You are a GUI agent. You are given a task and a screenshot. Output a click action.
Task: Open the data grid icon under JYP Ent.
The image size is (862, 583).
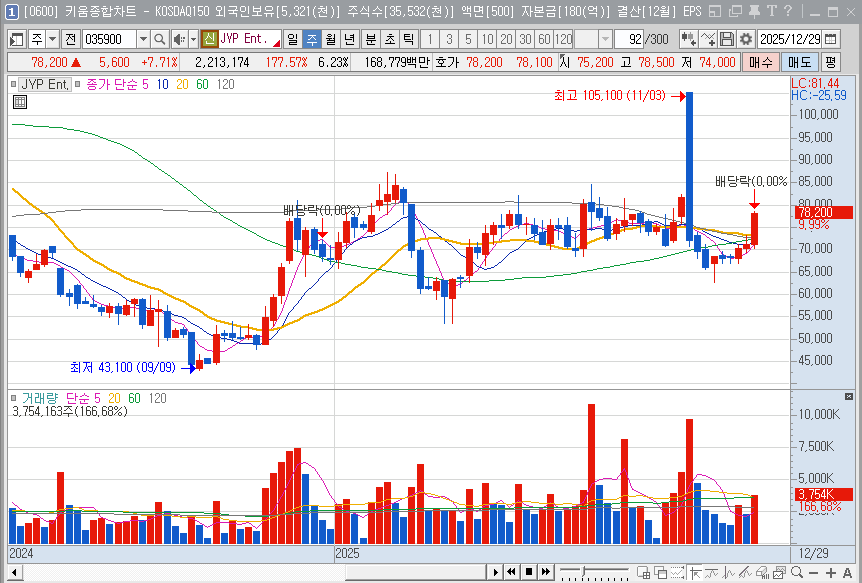20,102
